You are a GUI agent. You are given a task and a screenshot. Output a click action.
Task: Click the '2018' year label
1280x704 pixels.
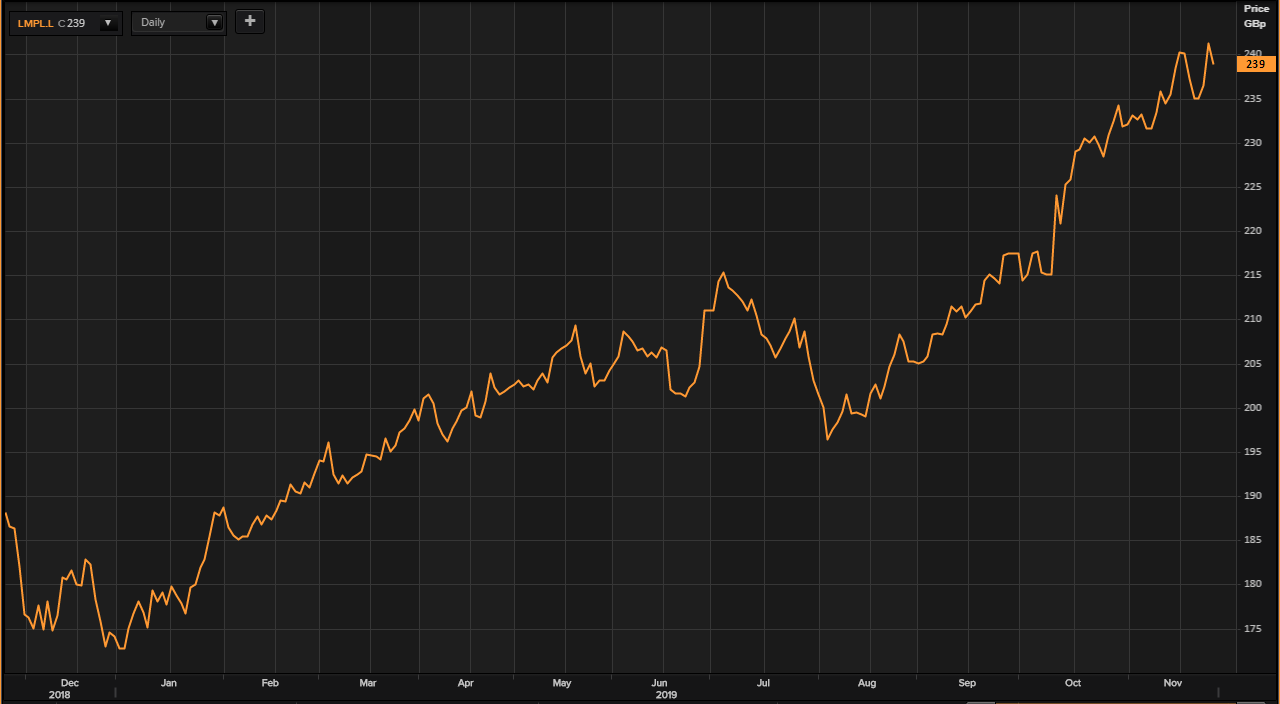coord(59,694)
